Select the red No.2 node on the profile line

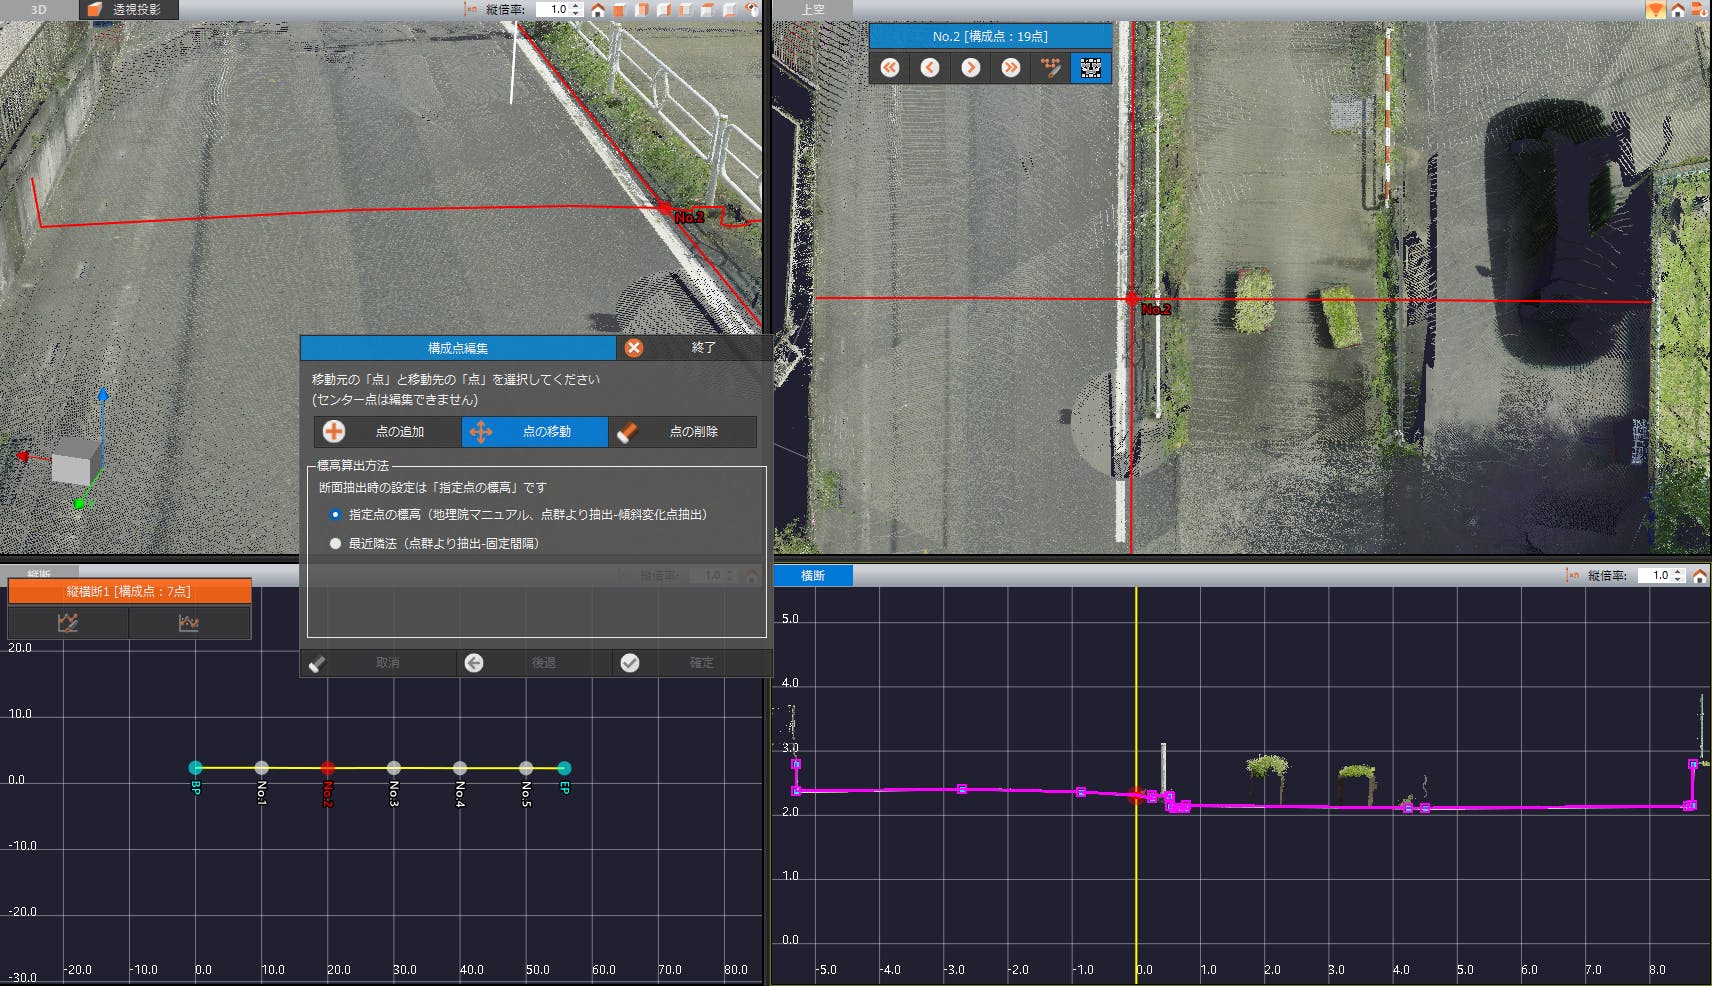(327, 768)
